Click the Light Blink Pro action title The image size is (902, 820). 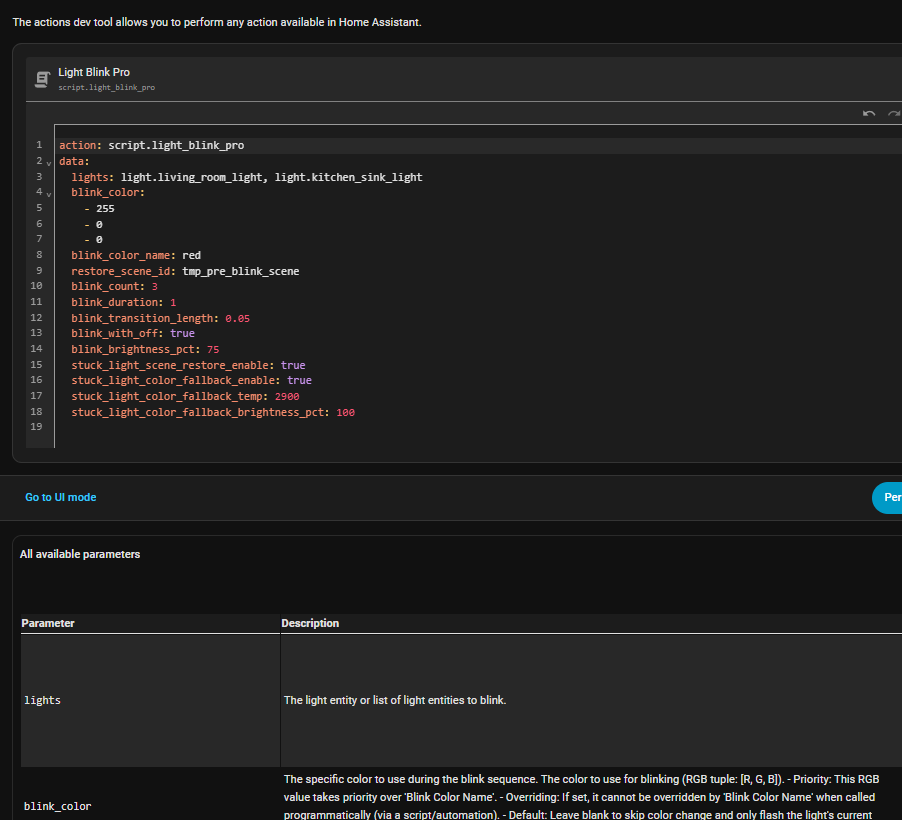[94, 72]
